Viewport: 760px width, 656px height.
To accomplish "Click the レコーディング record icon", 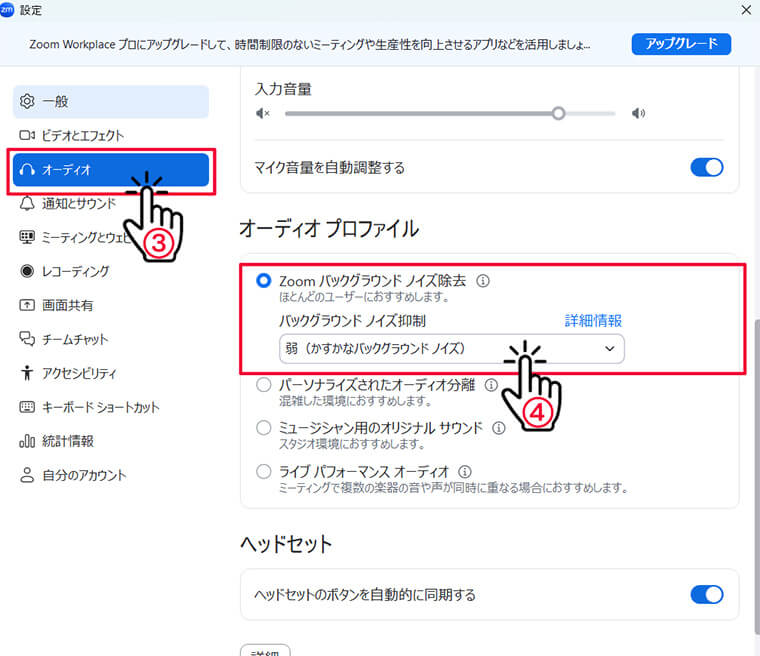I will click(28, 271).
